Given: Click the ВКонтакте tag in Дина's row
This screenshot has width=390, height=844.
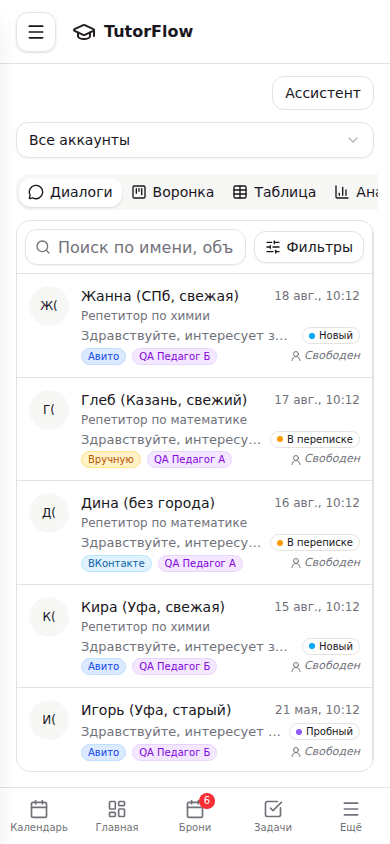Looking at the screenshot, I should click(117, 564).
